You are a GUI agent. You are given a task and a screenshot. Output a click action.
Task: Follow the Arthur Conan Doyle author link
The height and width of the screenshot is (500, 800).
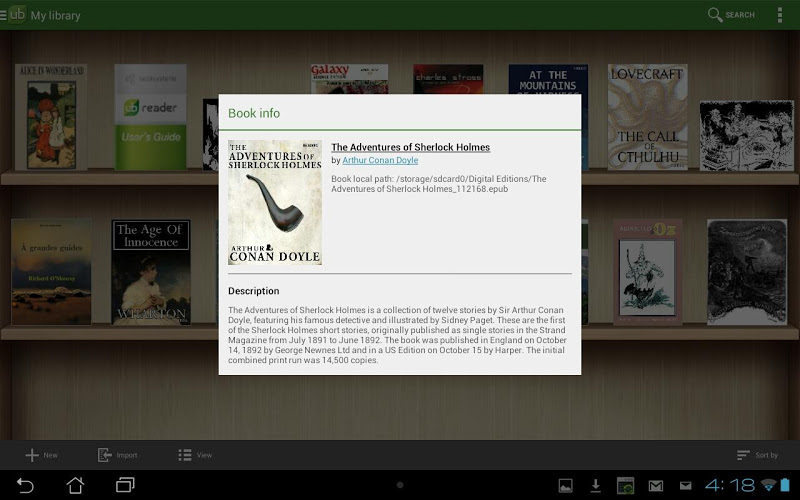(x=380, y=160)
